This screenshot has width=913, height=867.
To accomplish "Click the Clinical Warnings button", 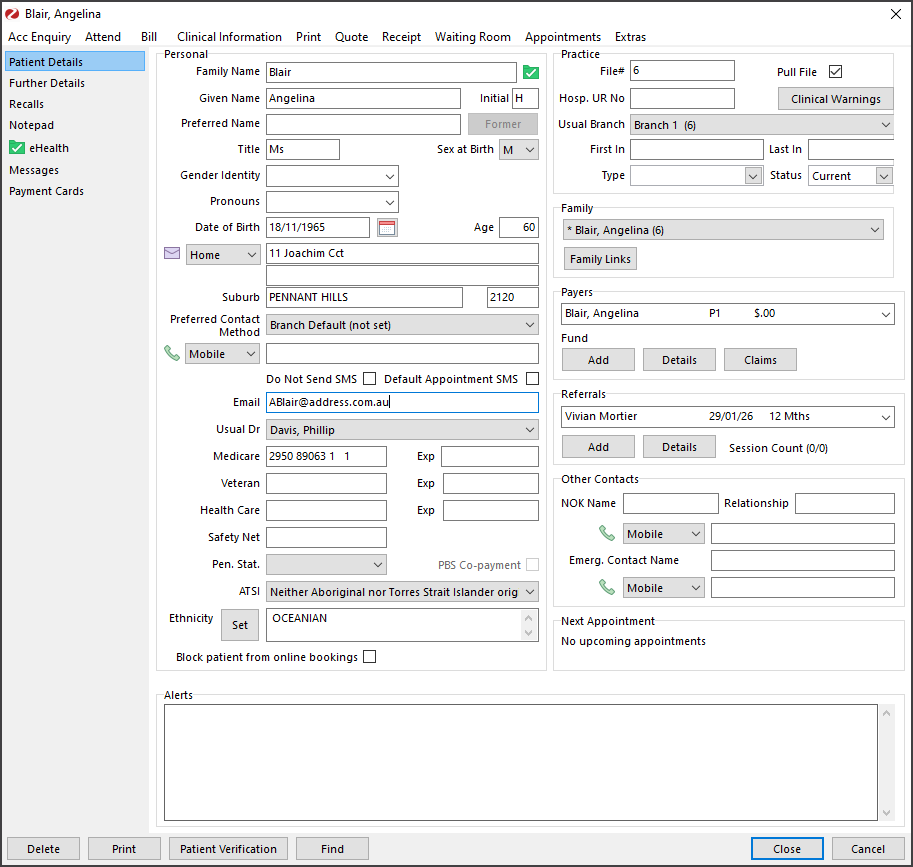I will click(835, 99).
